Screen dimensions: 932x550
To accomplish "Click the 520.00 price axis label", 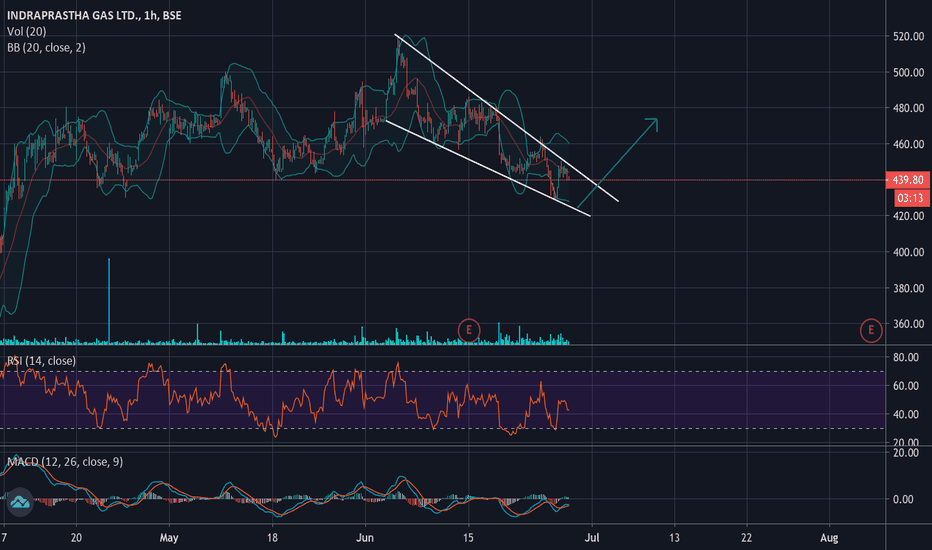I will (908, 36).
